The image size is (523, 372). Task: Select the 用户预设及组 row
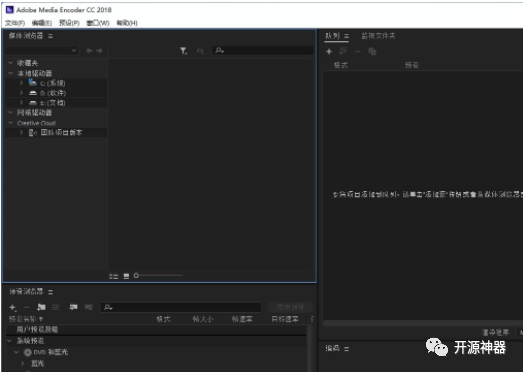click(156, 330)
